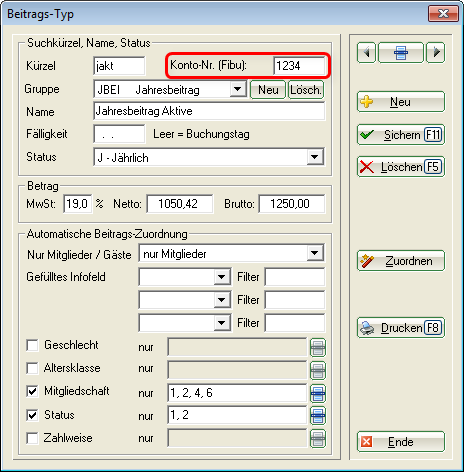Go to next record arrow
This screenshot has width=464, height=472.
click(436, 52)
